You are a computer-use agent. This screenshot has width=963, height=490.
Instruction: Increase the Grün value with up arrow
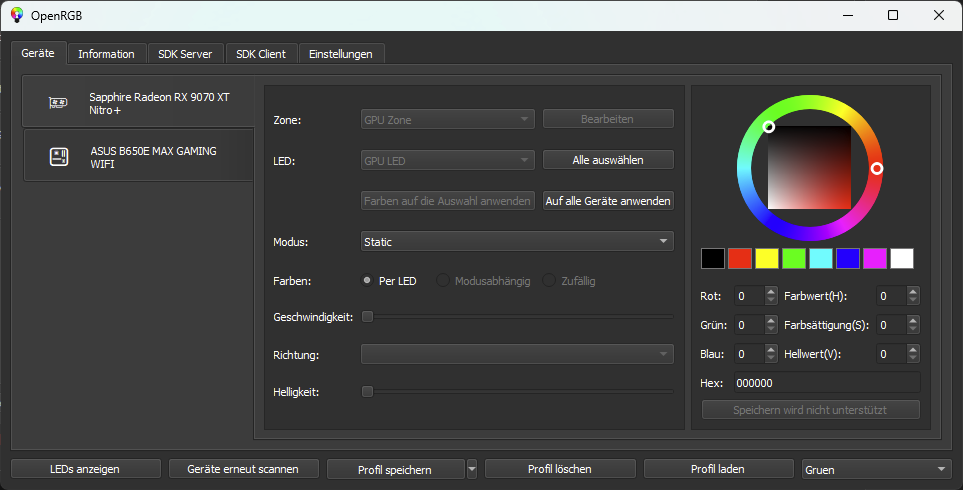click(771, 320)
